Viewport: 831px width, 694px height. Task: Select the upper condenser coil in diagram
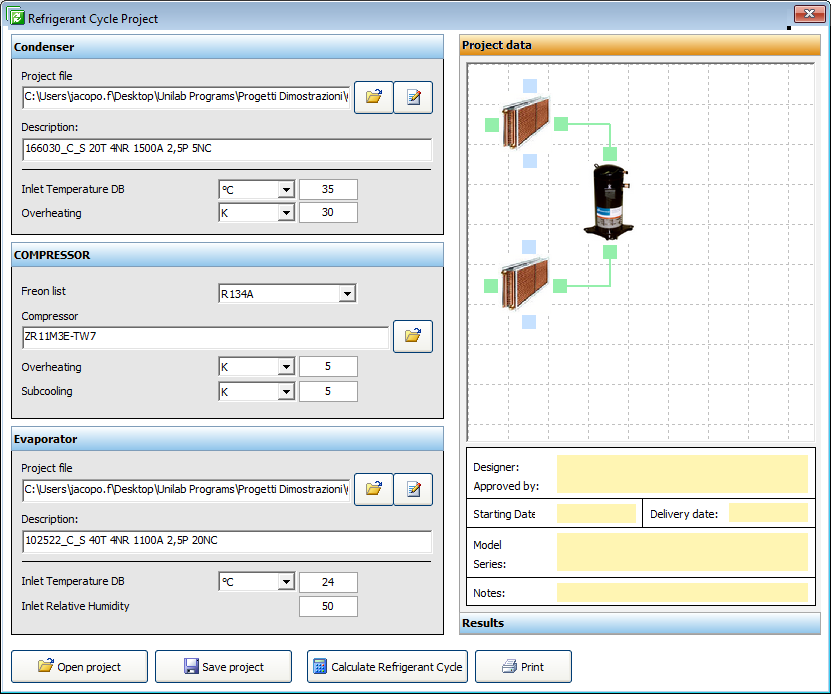coord(526,122)
